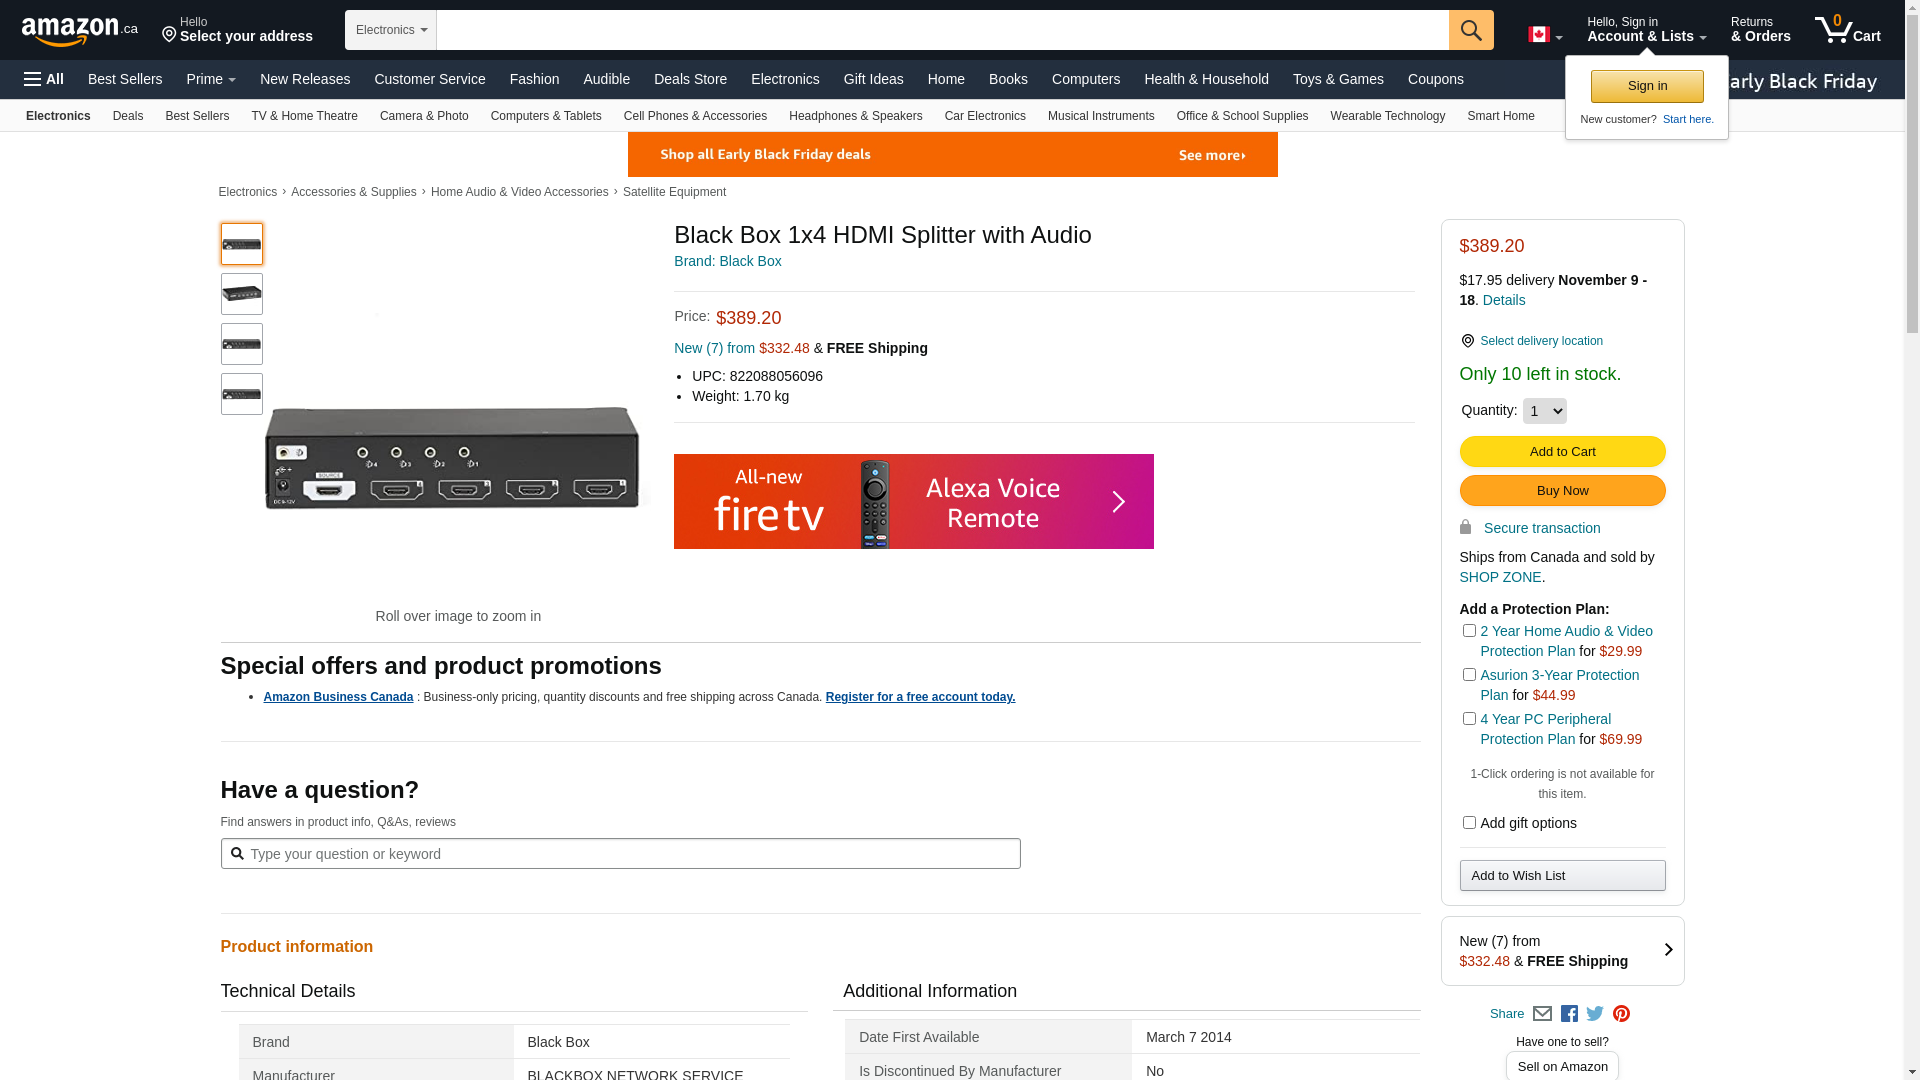This screenshot has width=1920, height=1080.
Task: Click the Add to Cart button
Action: click(1562, 452)
